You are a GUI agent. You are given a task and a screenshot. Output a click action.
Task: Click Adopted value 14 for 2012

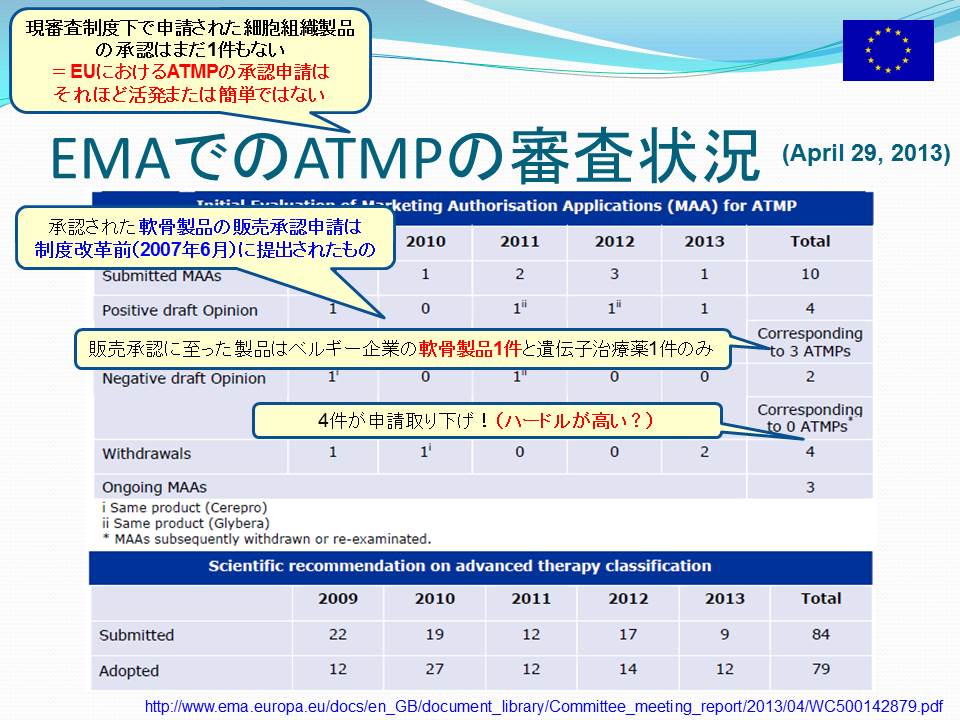pos(628,669)
